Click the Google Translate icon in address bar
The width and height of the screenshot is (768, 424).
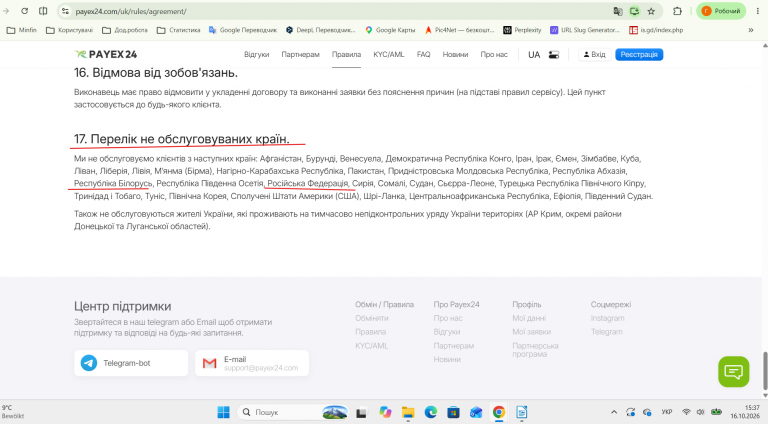(618, 11)
